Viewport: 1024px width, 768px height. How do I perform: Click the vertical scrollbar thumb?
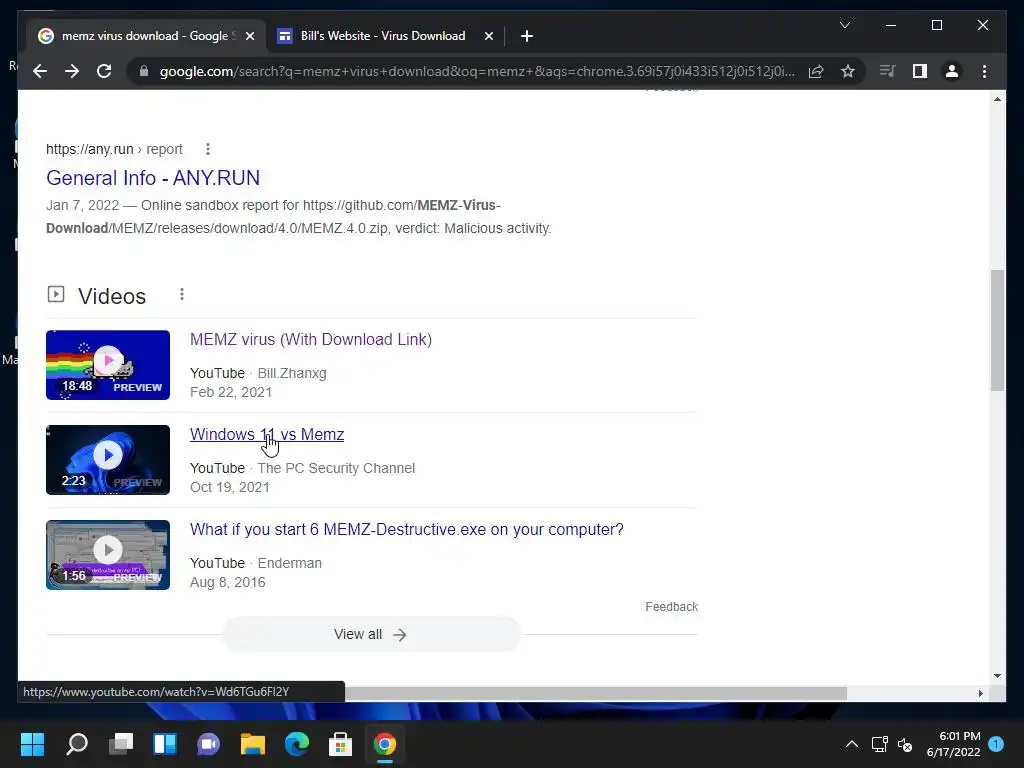tap(997, 330)
